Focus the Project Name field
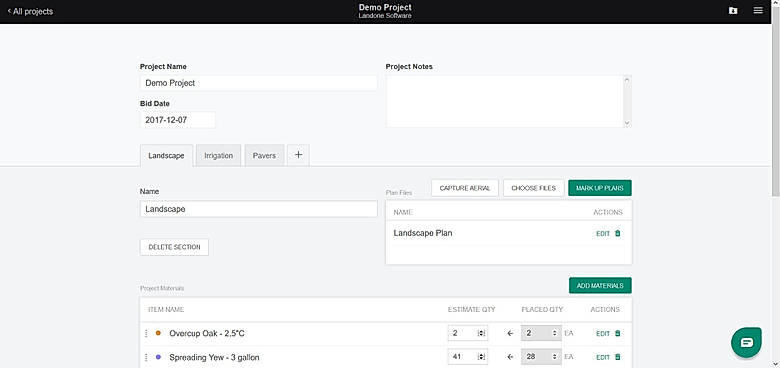Screen dimensions: 780x368 [259, 83]
